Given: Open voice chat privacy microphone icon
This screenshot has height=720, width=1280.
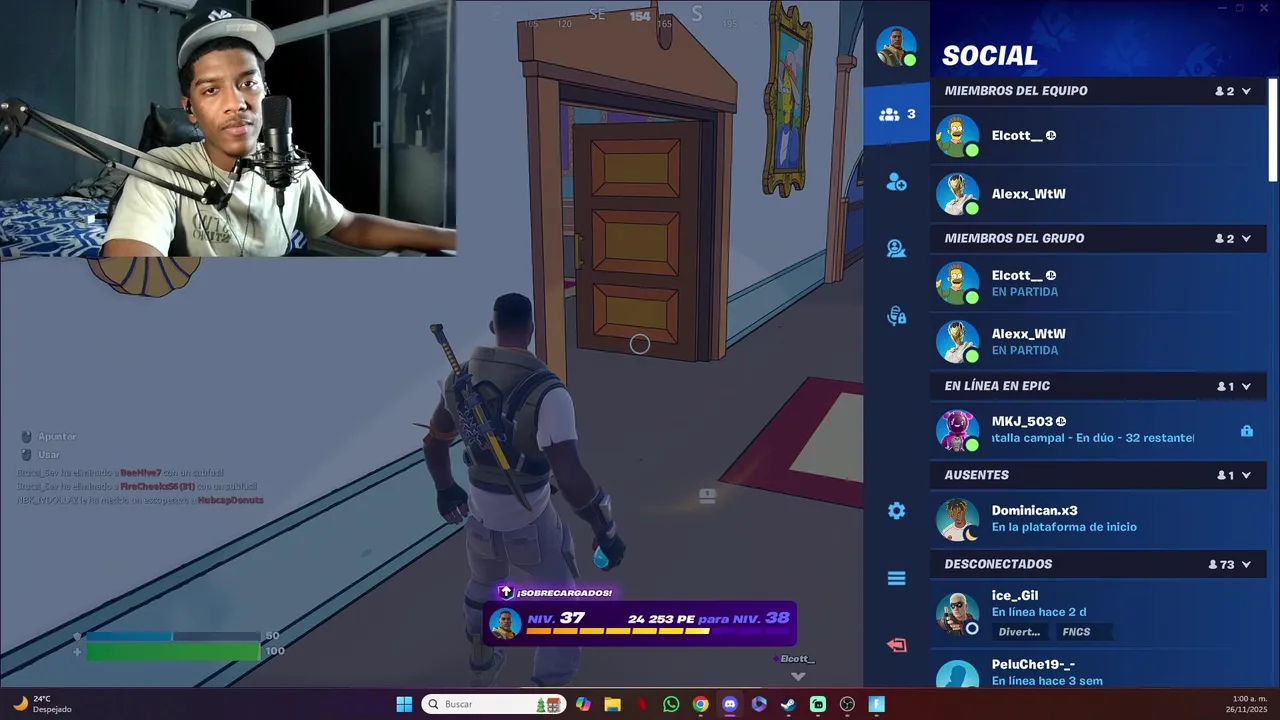Looking at the screenshot, I should [x=896, y=316].
